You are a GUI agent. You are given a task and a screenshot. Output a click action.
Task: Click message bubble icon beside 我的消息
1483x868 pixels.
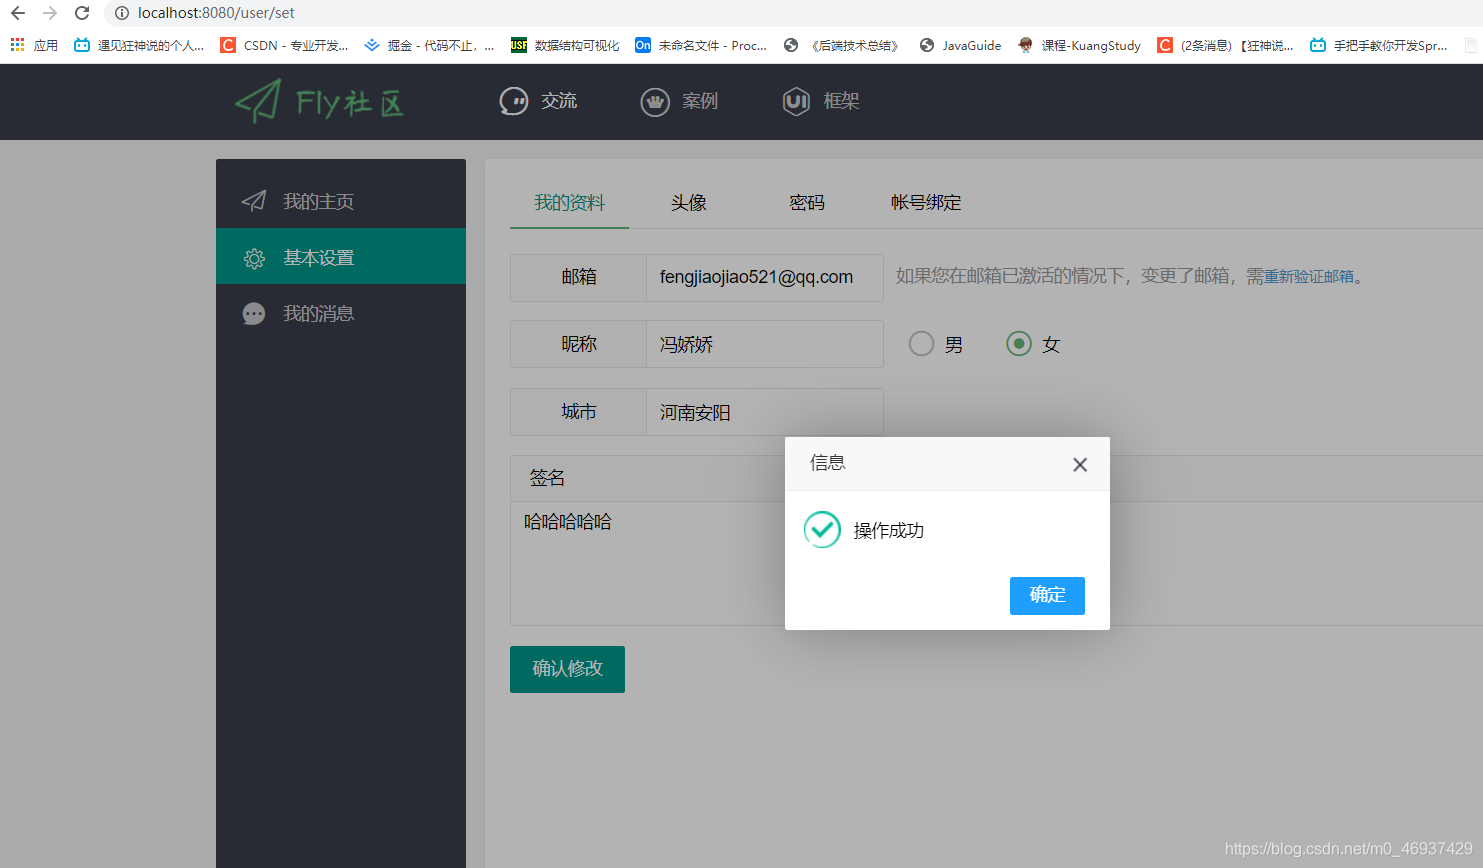click(254, 314)
